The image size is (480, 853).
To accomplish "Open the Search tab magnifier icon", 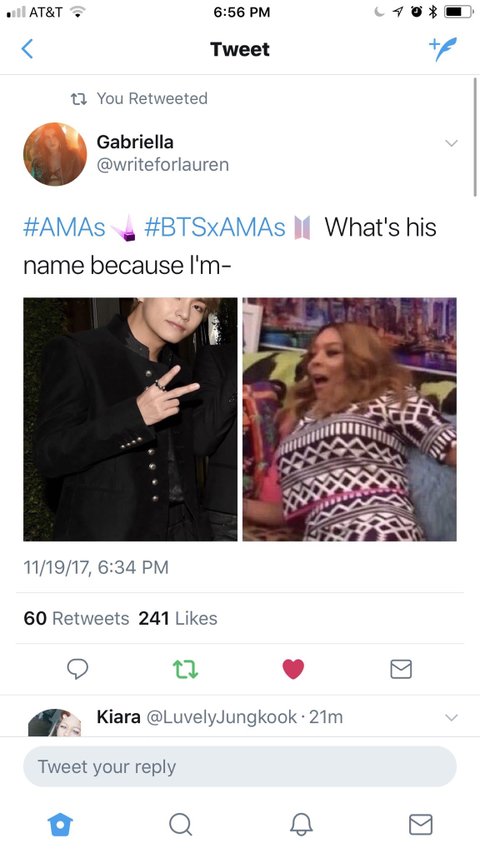I will pyautogui.click(x=180, y=824).
